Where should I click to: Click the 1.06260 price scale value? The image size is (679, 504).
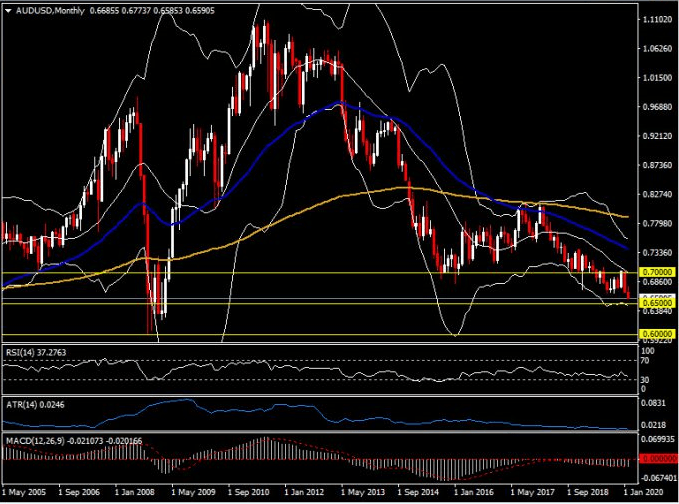click(x=657, y=48)
